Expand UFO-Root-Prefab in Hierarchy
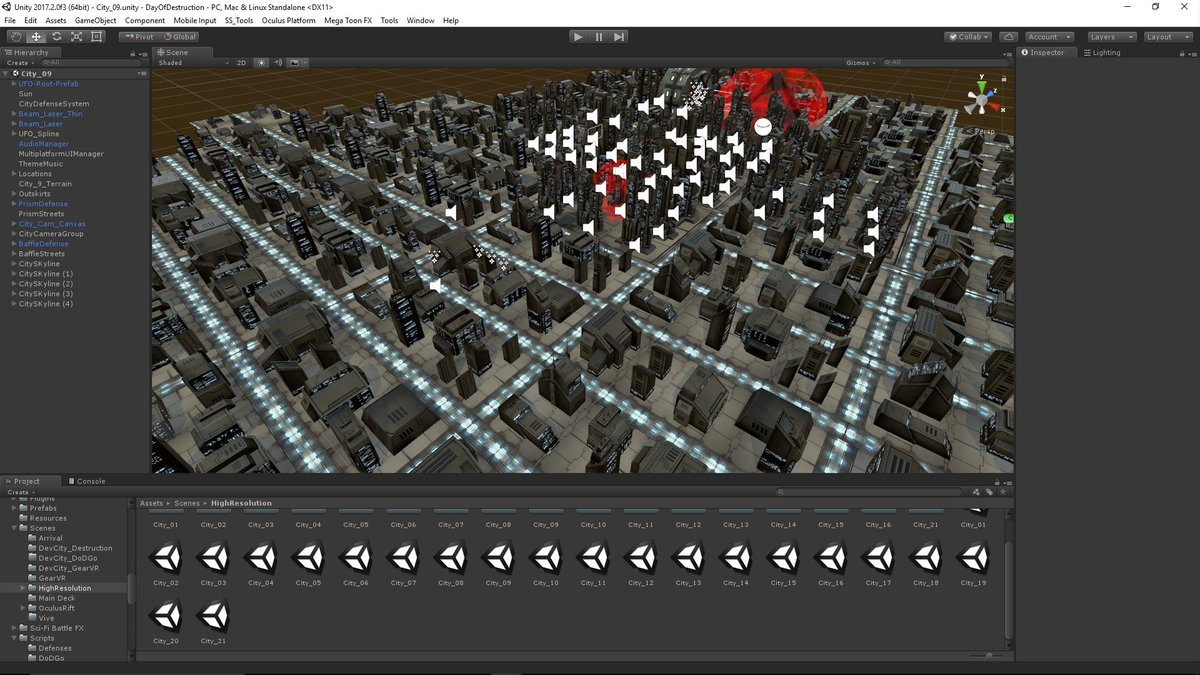Image resolution: width=1200 pixels, height=675 pixels. pos(14,84)
